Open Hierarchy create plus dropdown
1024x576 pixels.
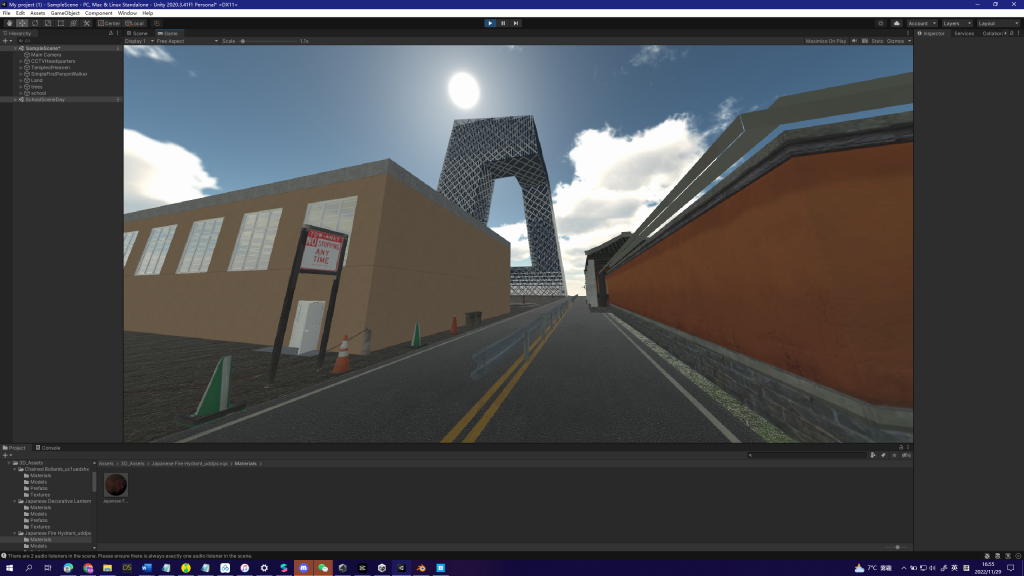pos(7,41)
